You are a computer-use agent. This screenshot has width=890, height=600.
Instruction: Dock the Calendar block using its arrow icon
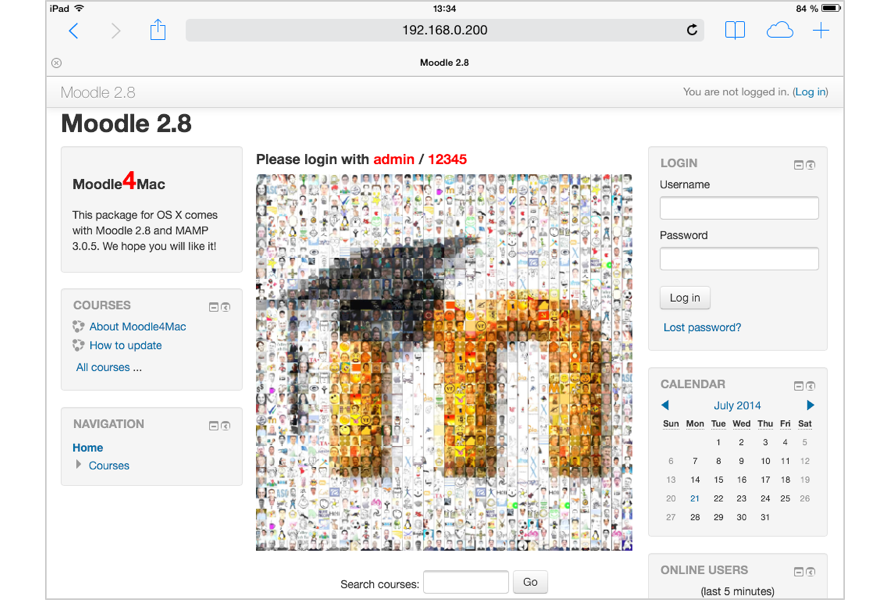tap(811, 386)
